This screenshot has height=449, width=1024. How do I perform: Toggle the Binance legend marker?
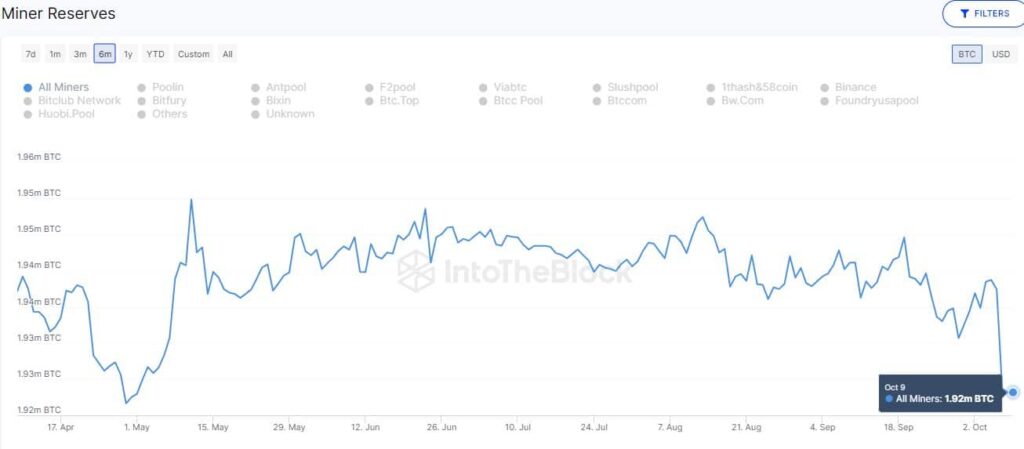point(825,88)
